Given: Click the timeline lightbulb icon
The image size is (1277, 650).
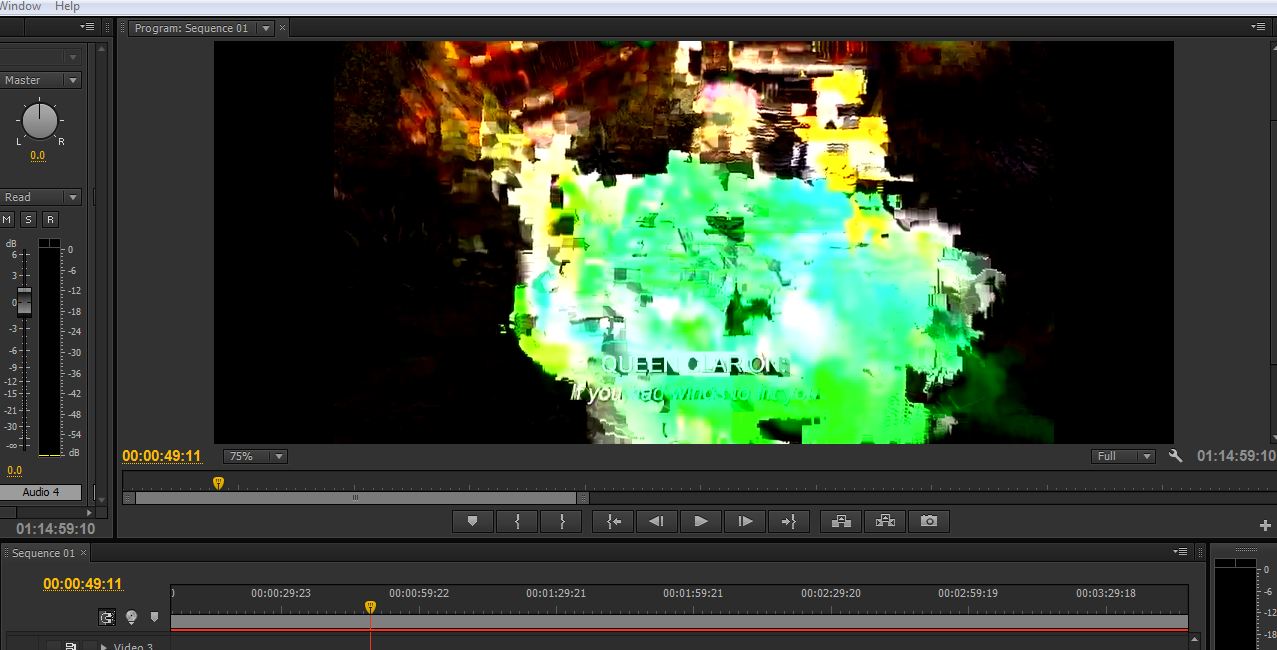Looking at the screenshot, I should click(x=131, y=617).
